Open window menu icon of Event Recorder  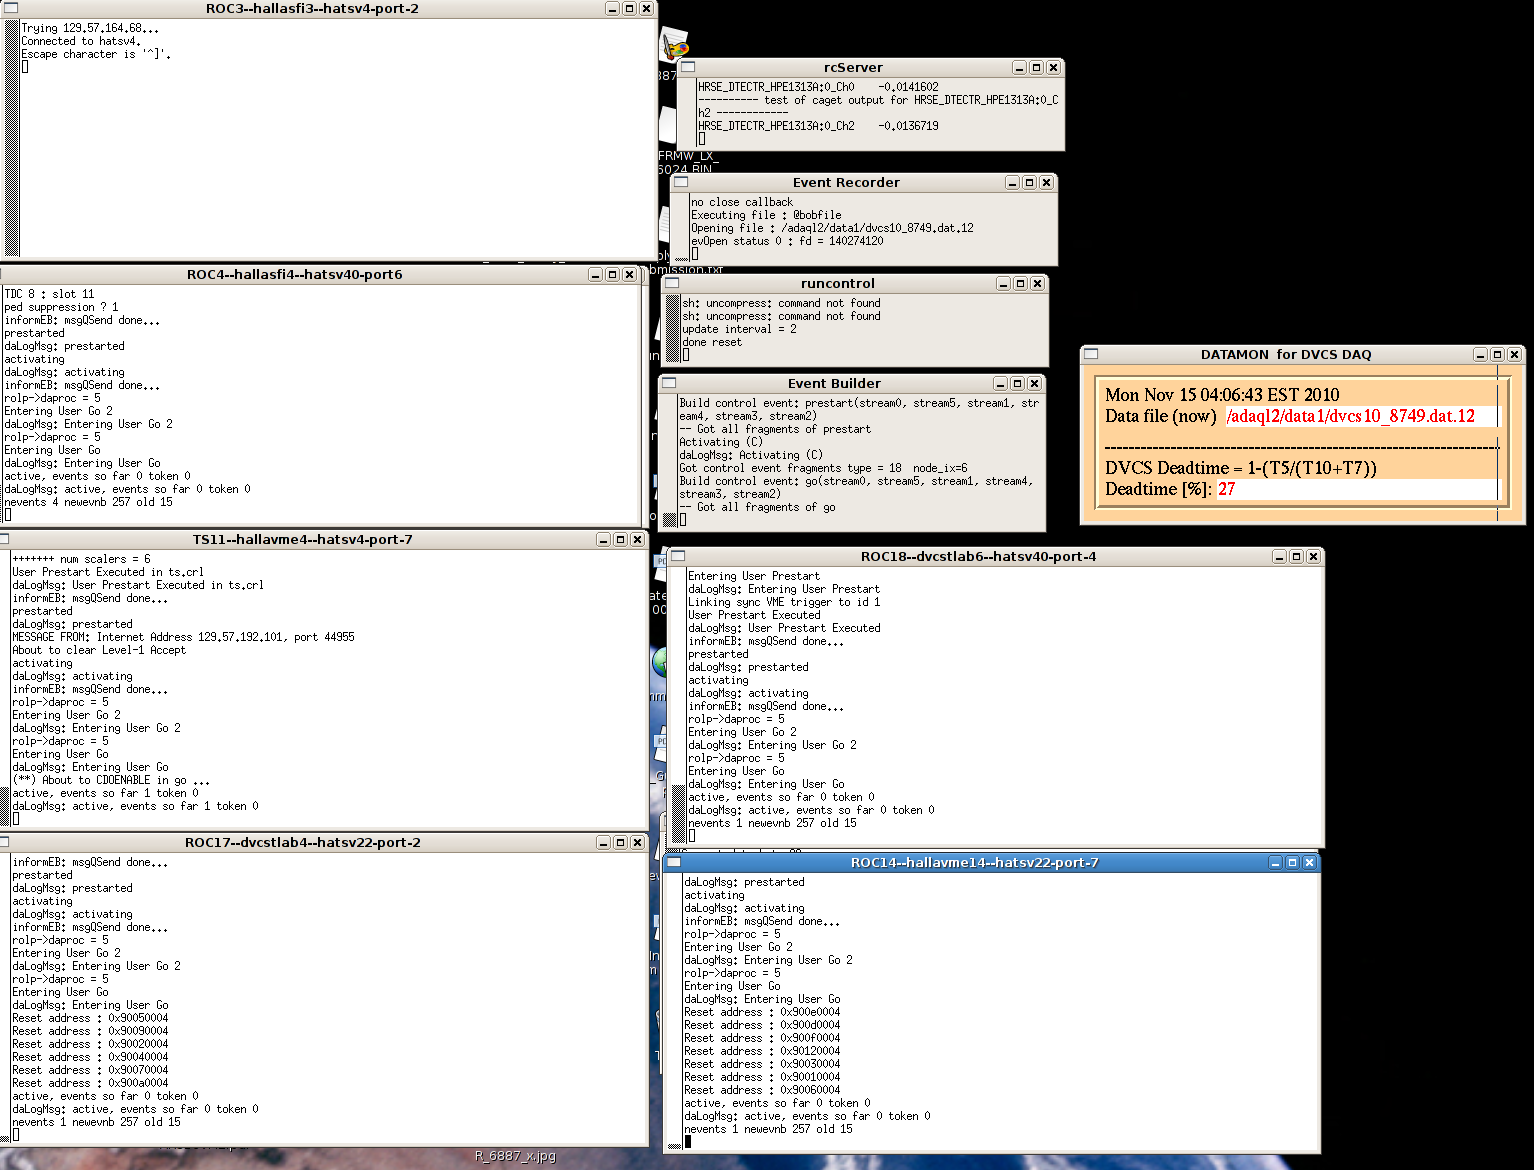click(682, 182)
